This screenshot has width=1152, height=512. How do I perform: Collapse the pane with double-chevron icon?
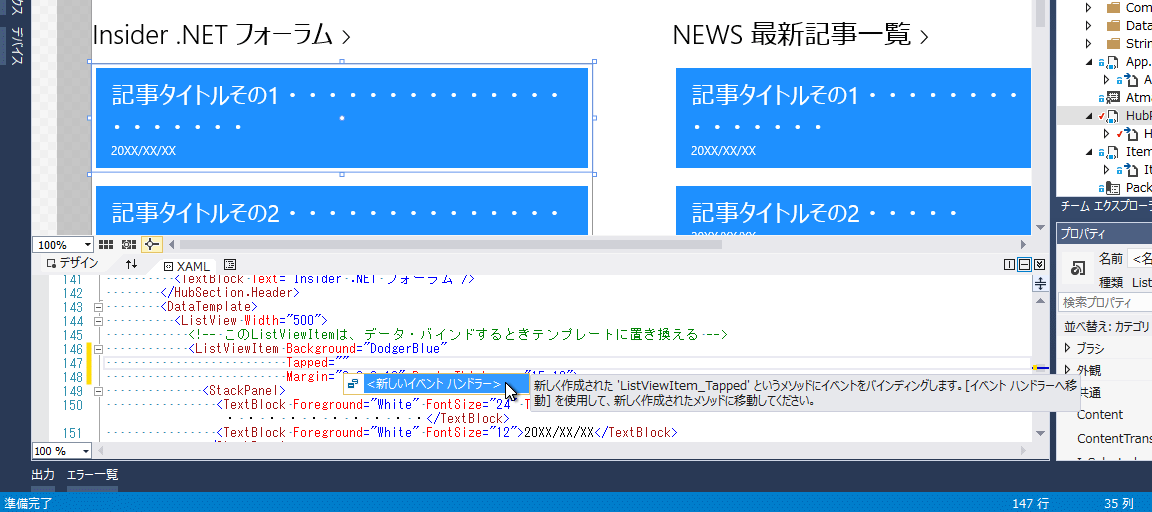pos(1039,264)
